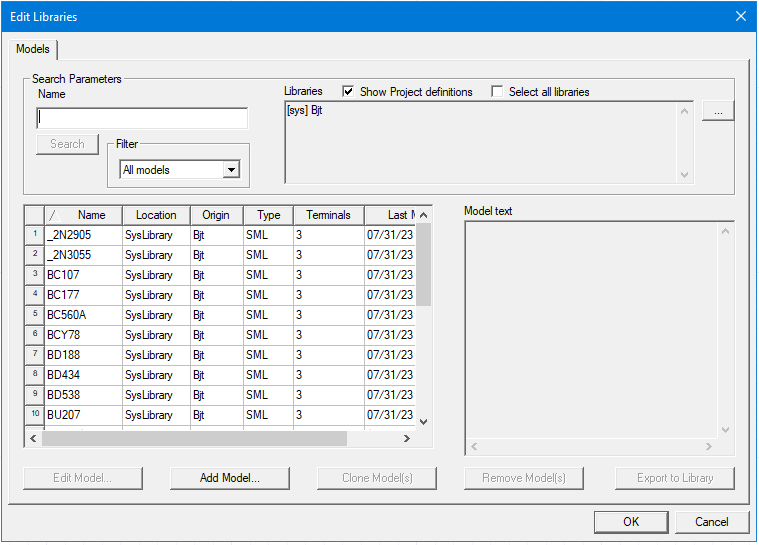Click sort arrow in Name column header
This screenshot has height=545, width=759.
[x=55, y=215]
